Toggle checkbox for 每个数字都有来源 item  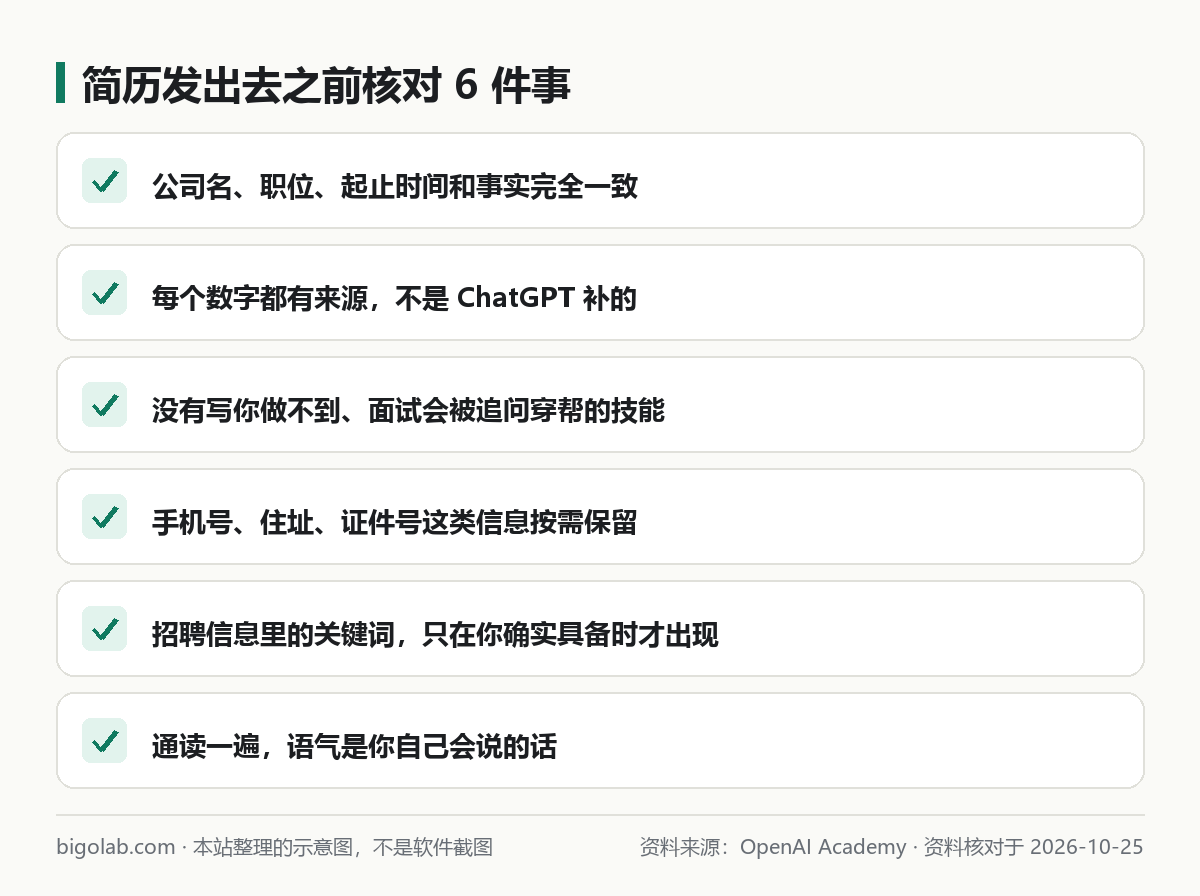104,293
